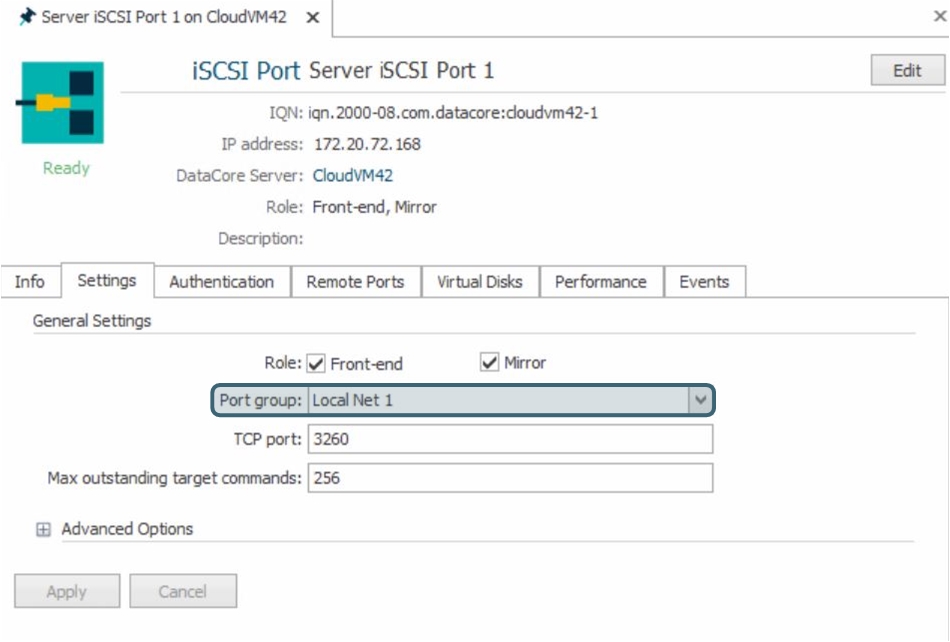The width and height of the screenshot is (950, 642).
Task: Click the pin icon on the tab title
Action: click(27, 19)
